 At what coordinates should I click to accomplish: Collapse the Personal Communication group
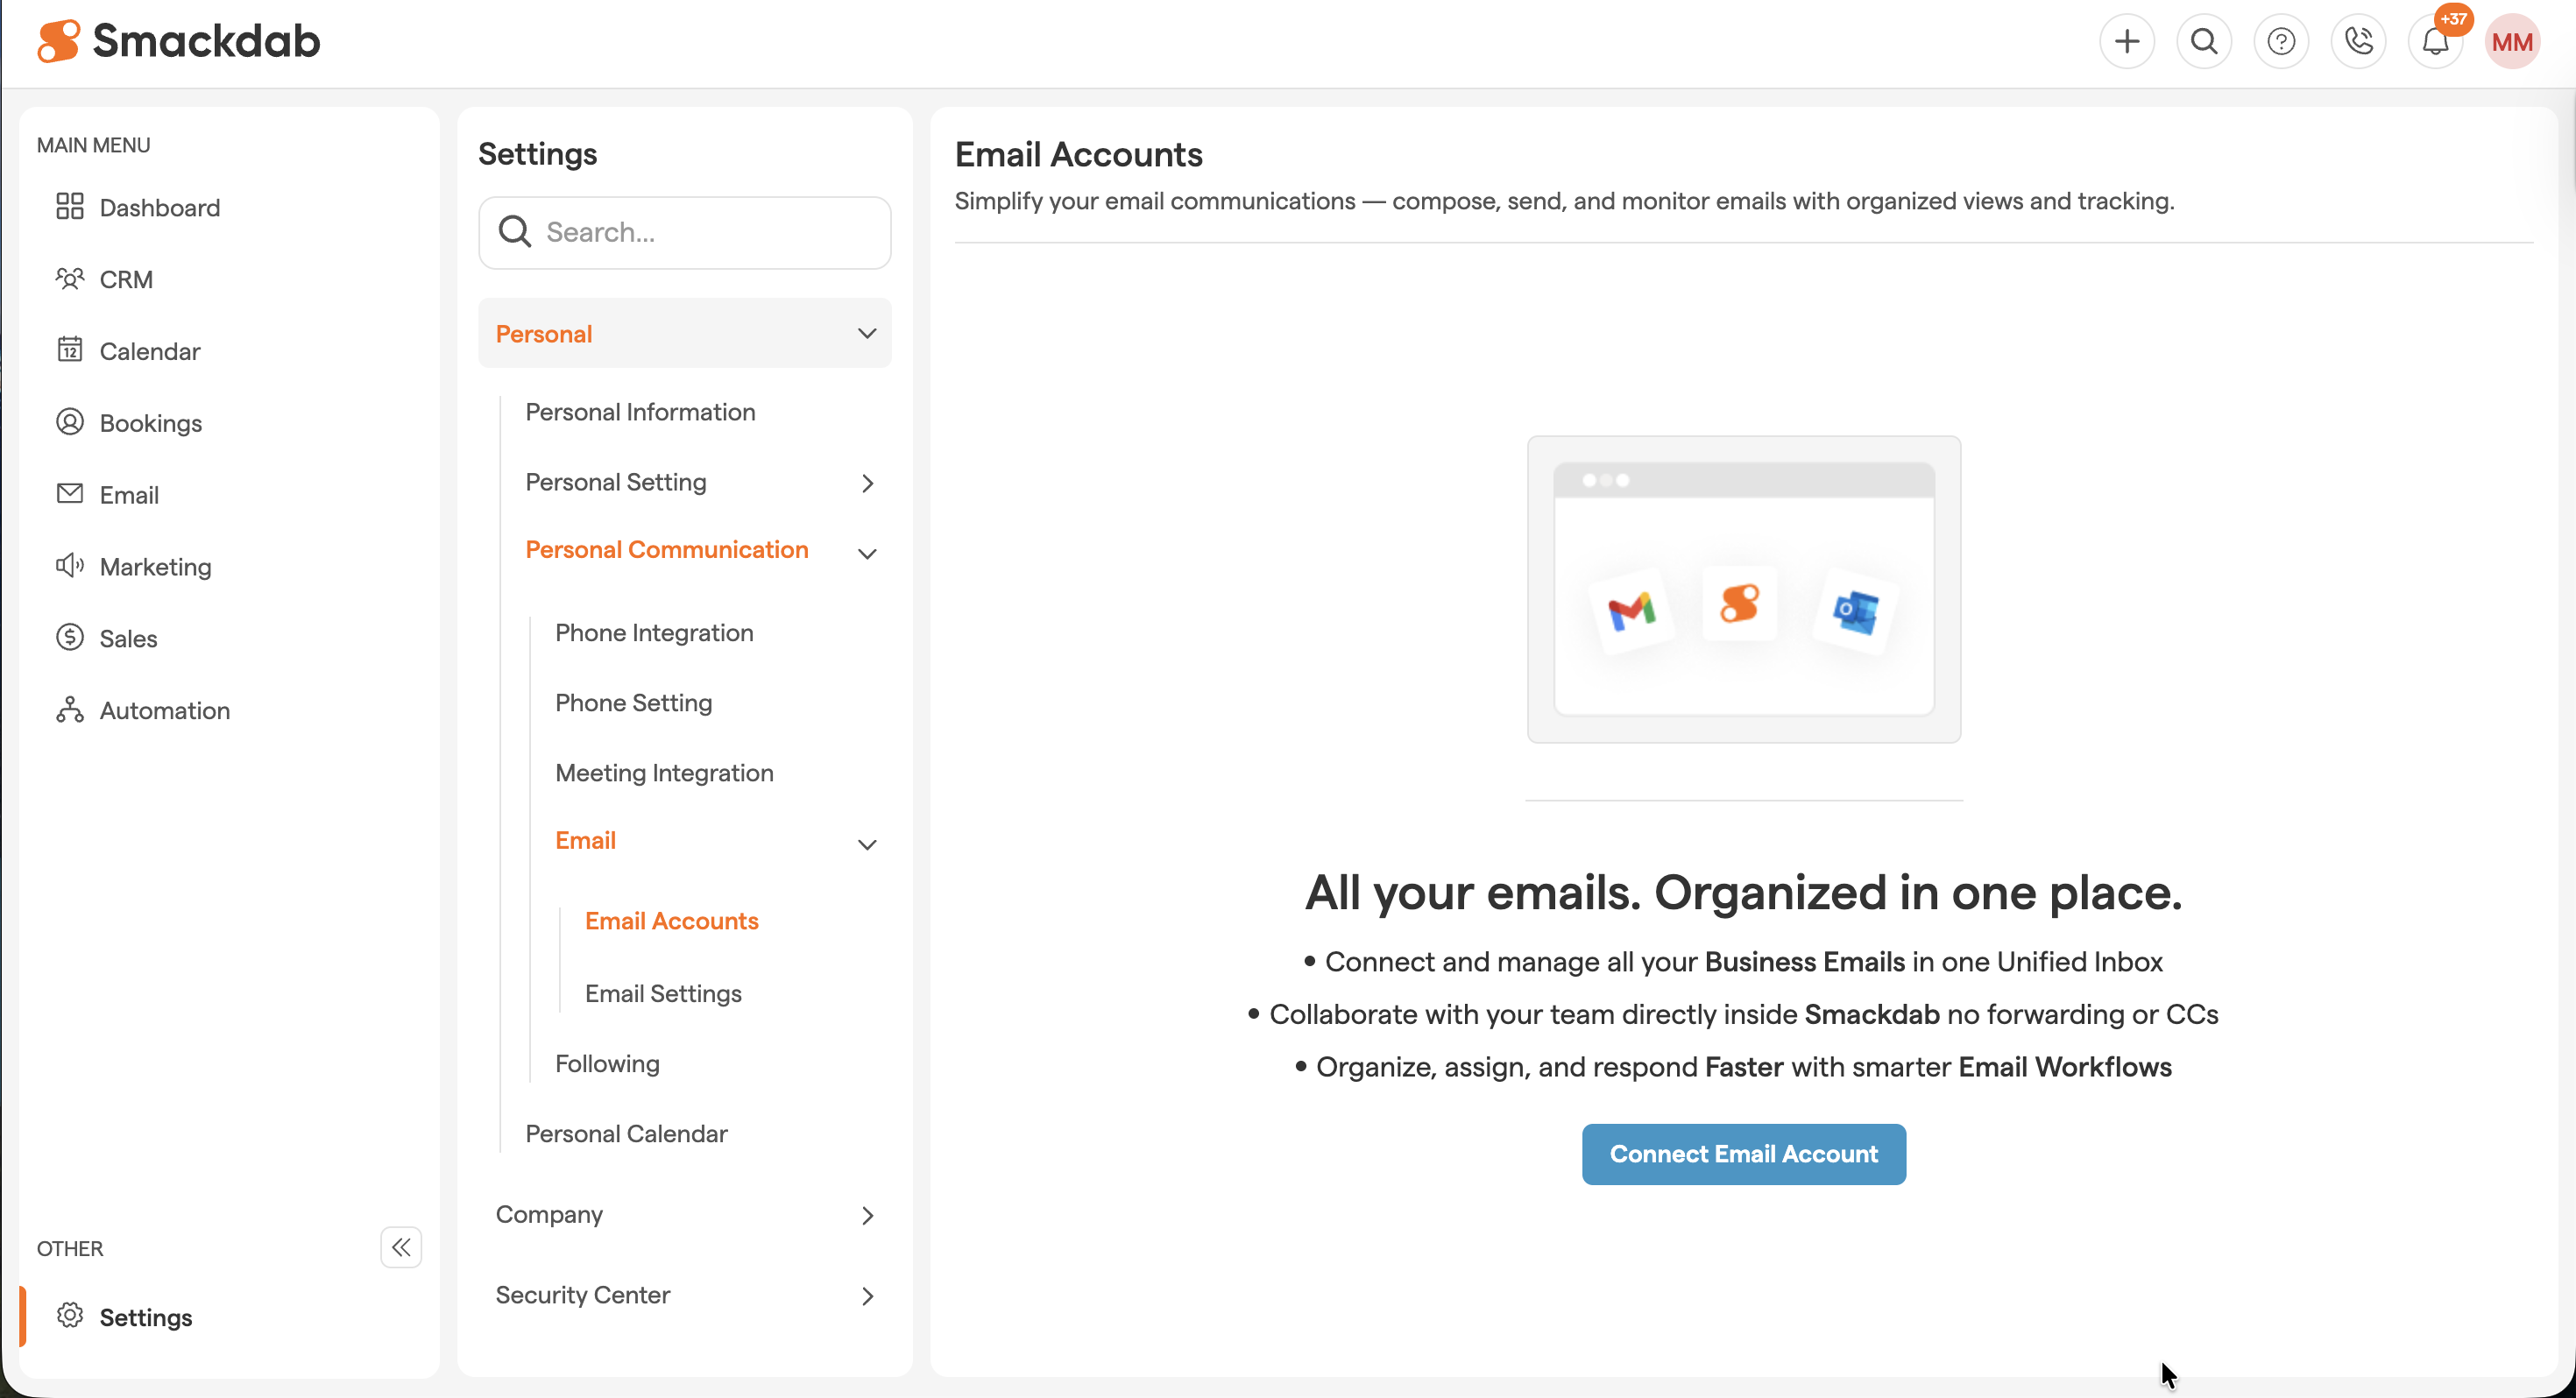[x=866, y=553]
